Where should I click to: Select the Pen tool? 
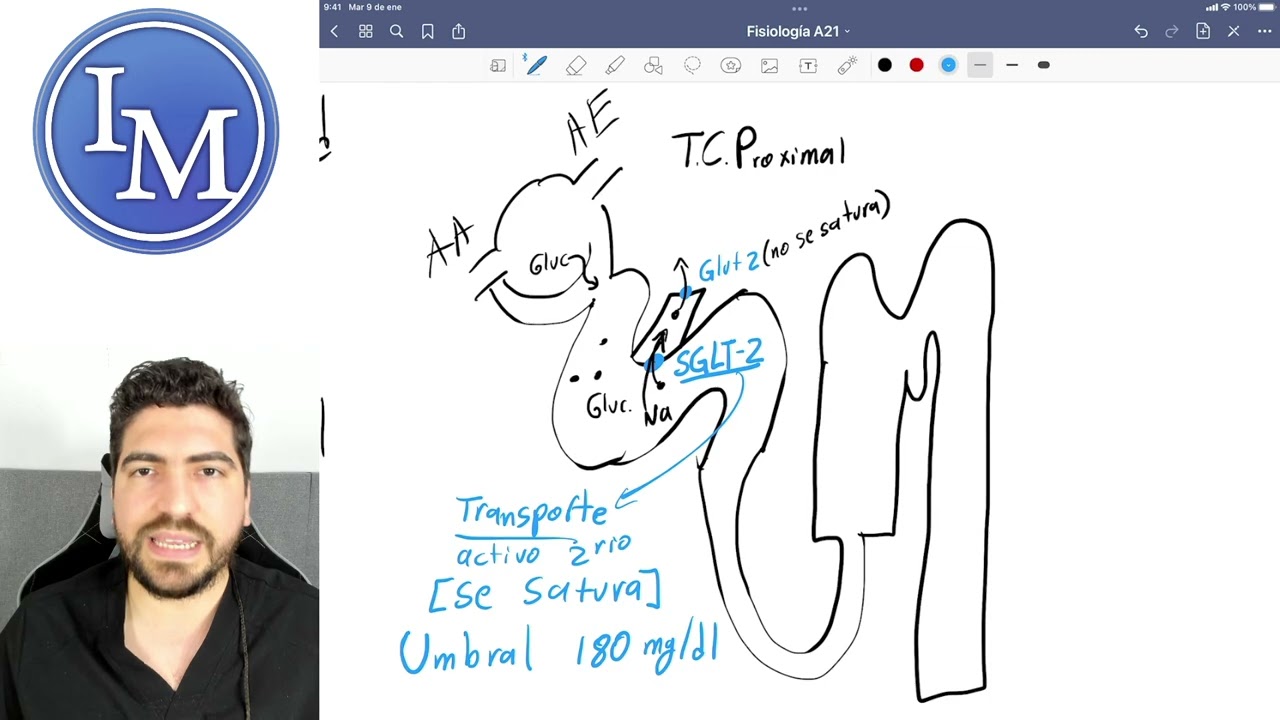[x=536, y=65]
